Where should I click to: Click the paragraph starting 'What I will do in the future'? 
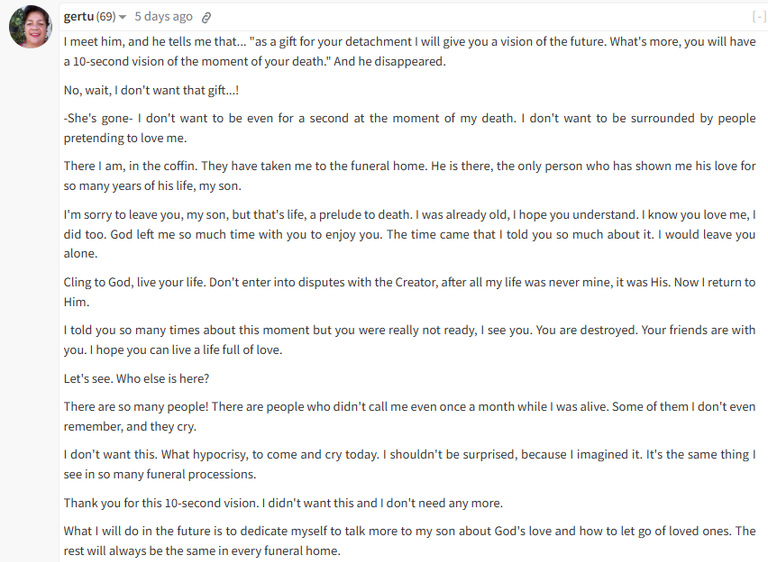pyautogui.click(x=409, y=540)
